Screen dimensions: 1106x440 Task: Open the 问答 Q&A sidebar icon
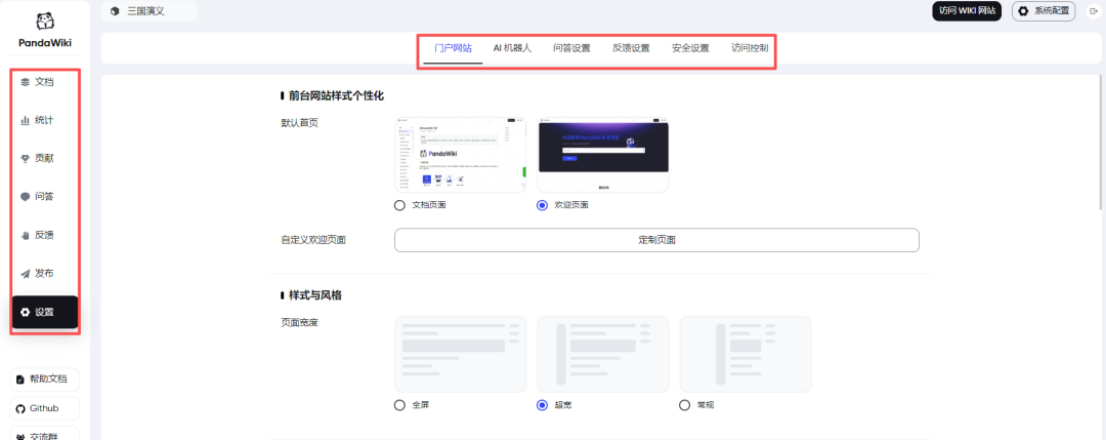[25, 197]
